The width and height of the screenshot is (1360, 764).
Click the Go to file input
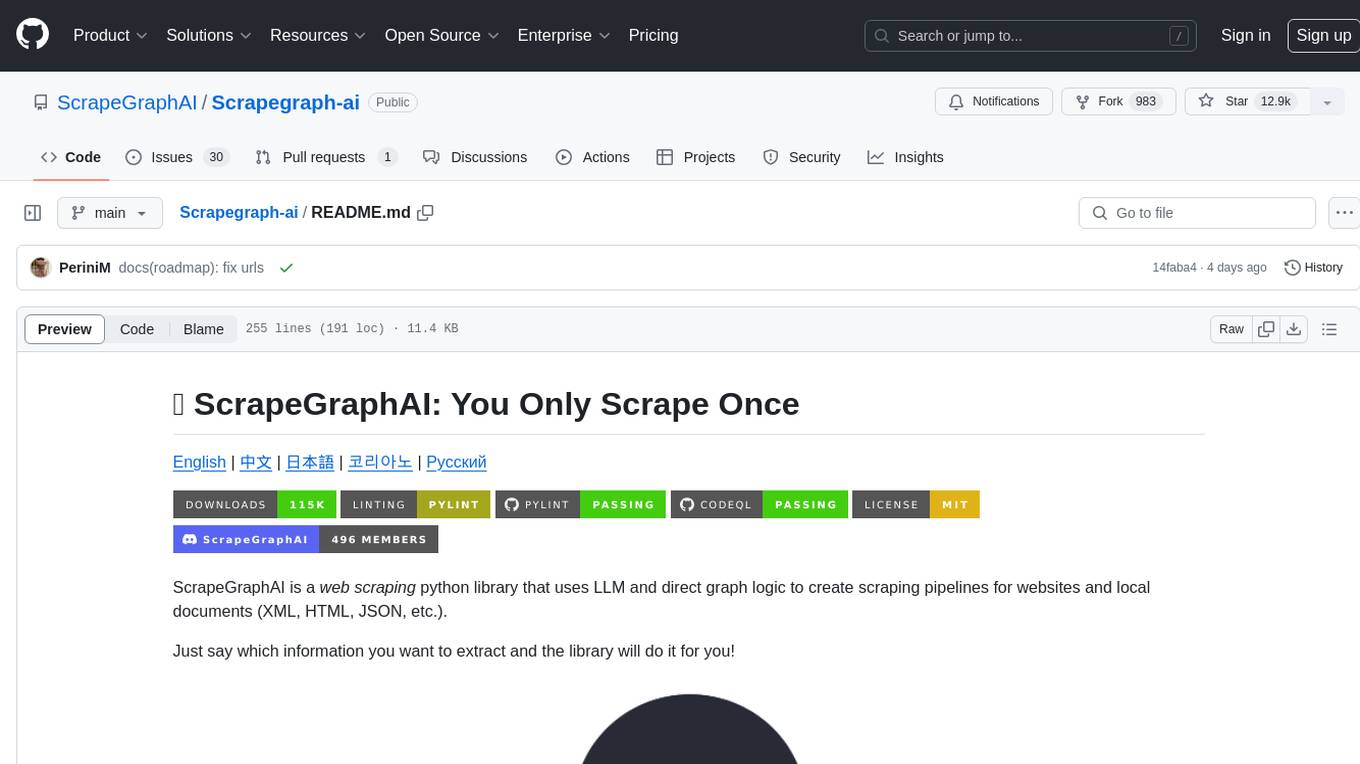tap(1197, 213)
